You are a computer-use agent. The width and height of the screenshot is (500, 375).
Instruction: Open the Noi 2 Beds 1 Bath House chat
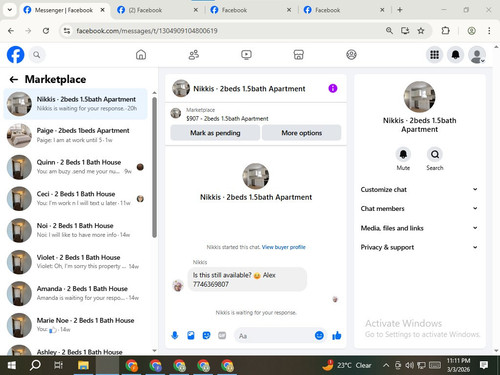(75, 230)
